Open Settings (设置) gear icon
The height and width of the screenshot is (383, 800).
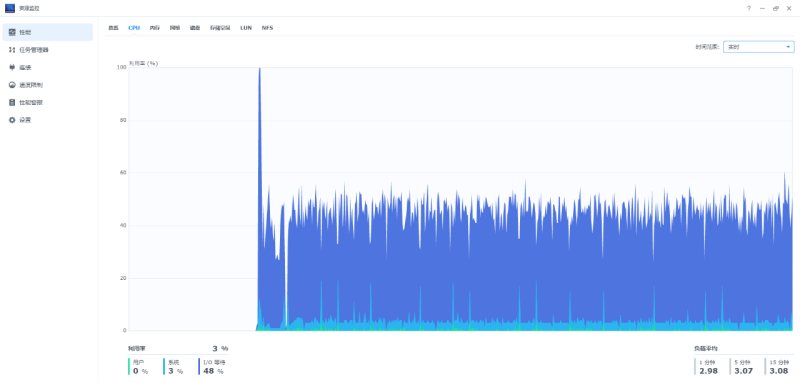12,120
